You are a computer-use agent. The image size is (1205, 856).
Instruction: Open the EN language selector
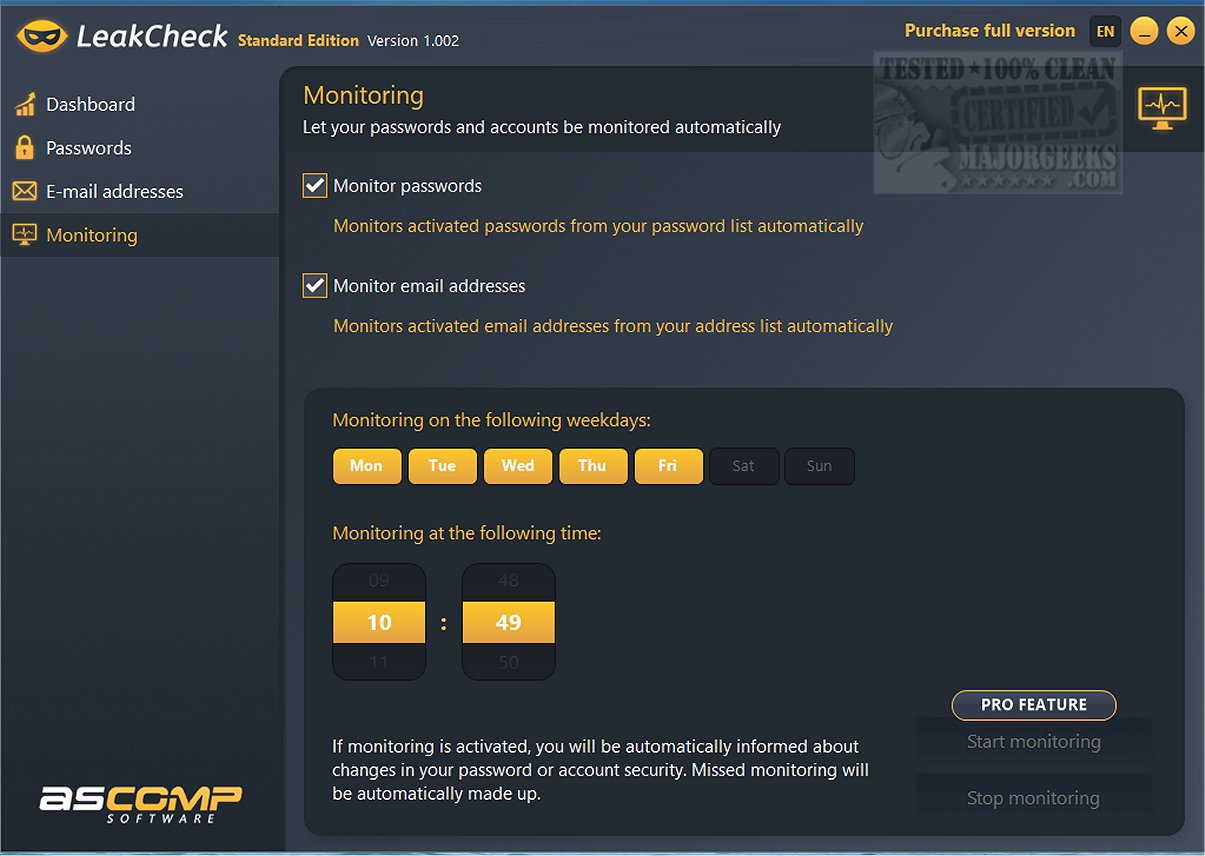click(1105, 31)
